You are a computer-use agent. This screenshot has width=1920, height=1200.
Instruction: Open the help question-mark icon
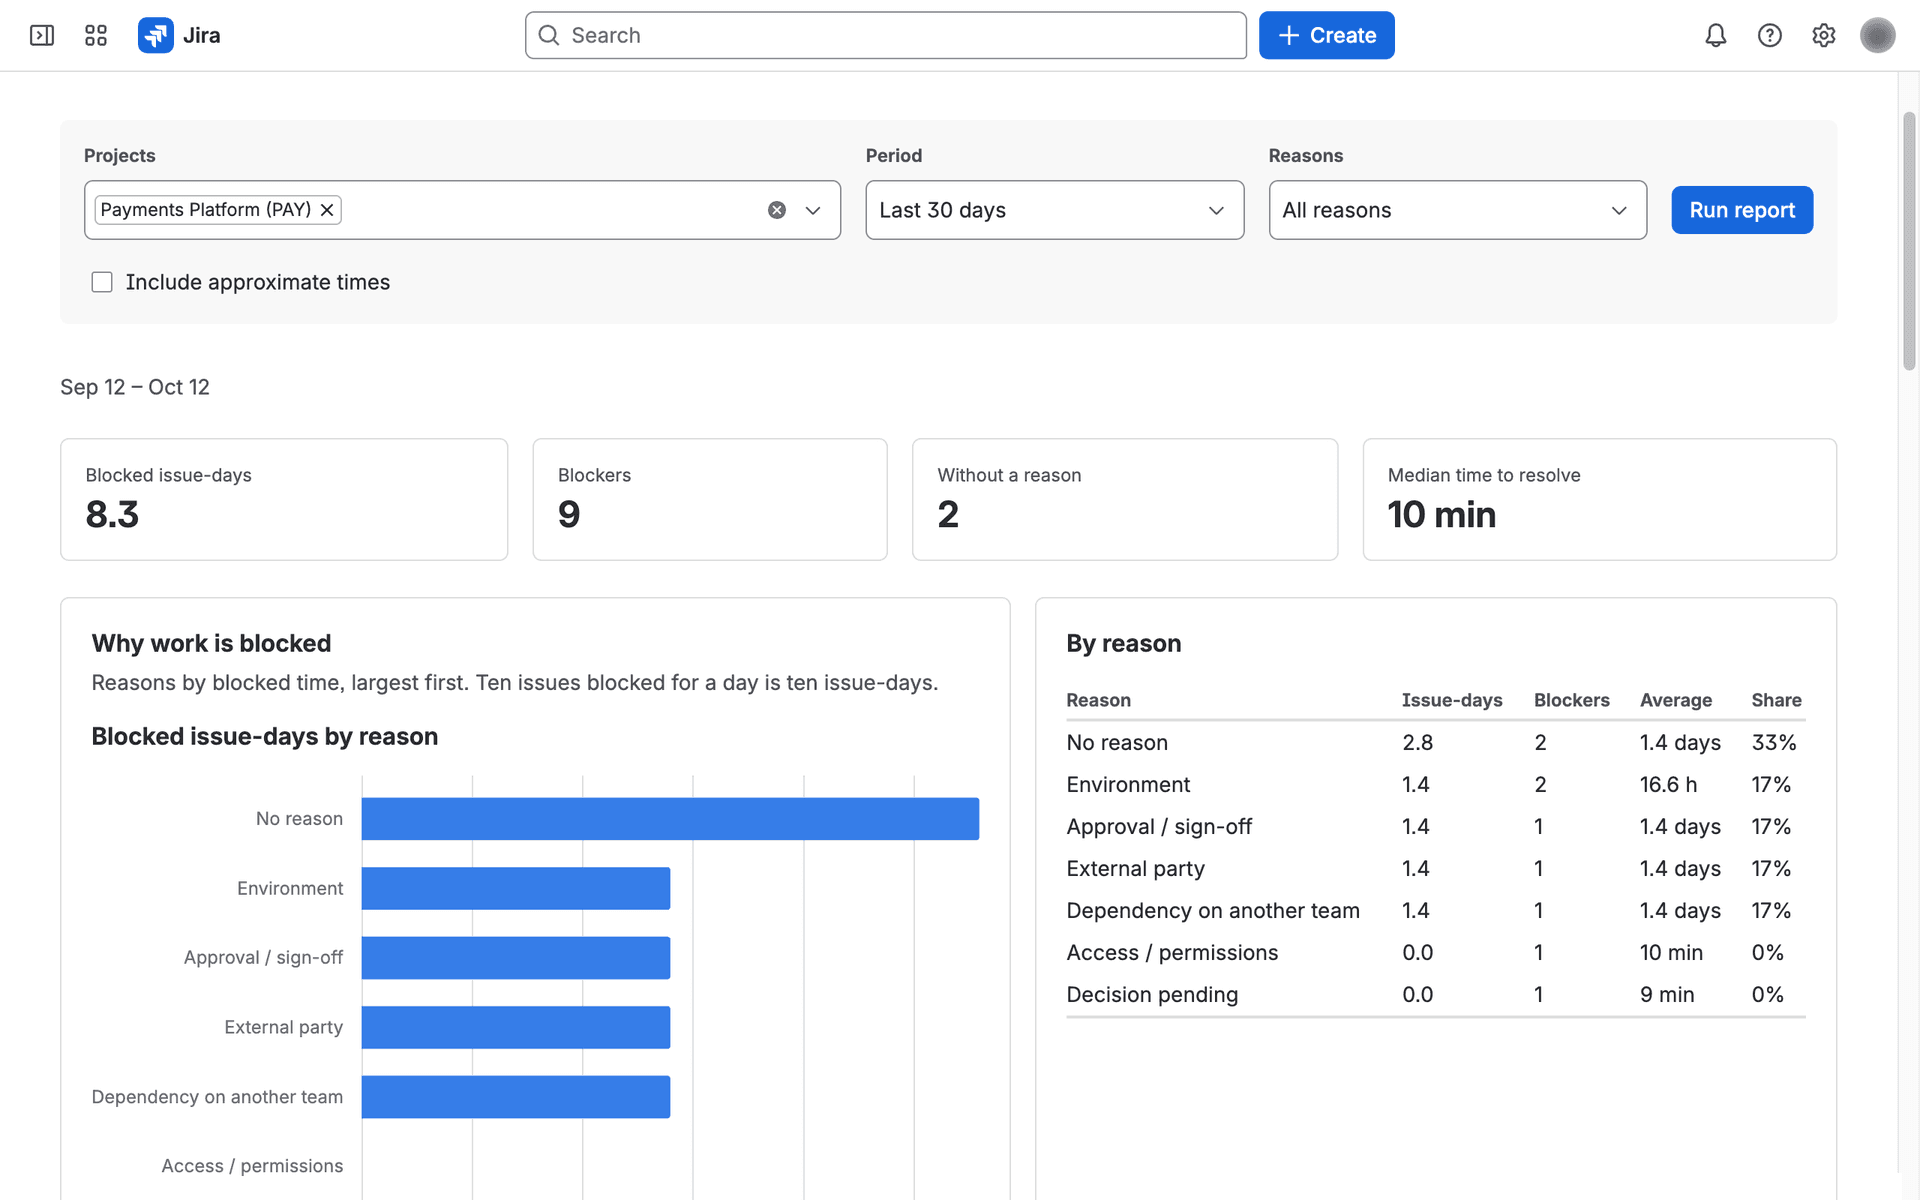click(1770, 36)
